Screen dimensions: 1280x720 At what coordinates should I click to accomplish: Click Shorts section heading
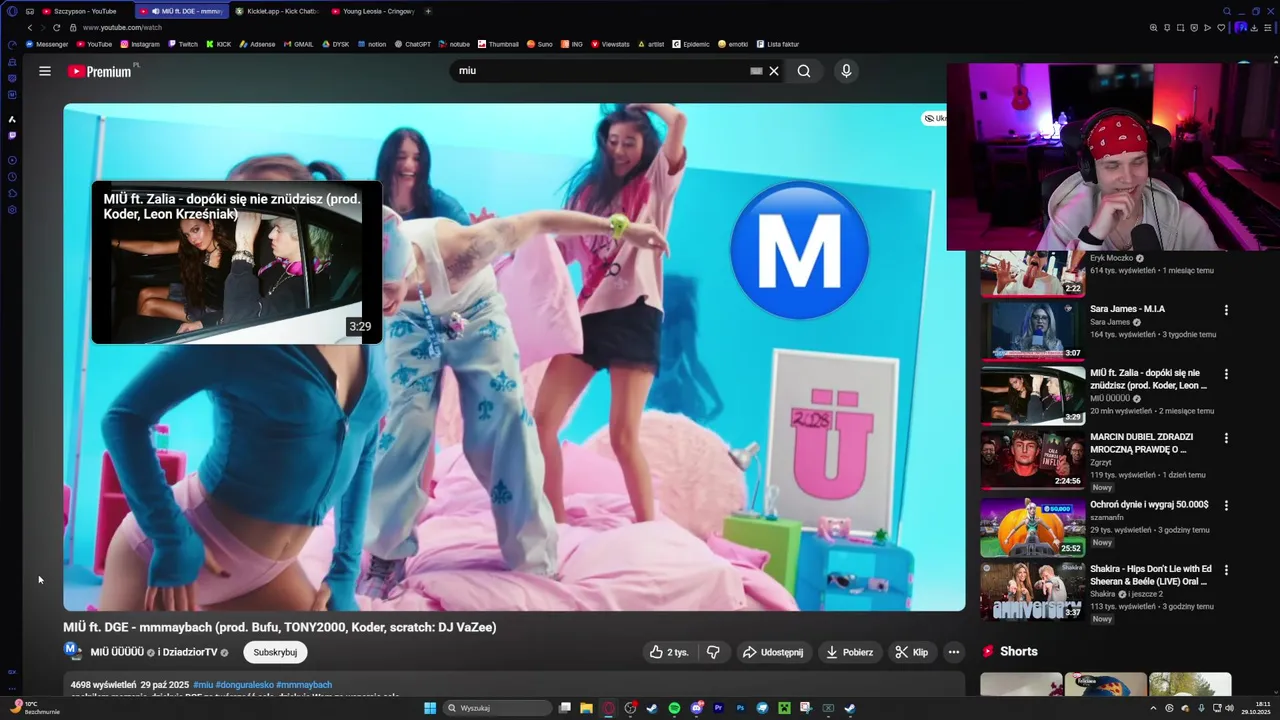pyautogui.click(x=1019, y=651)
